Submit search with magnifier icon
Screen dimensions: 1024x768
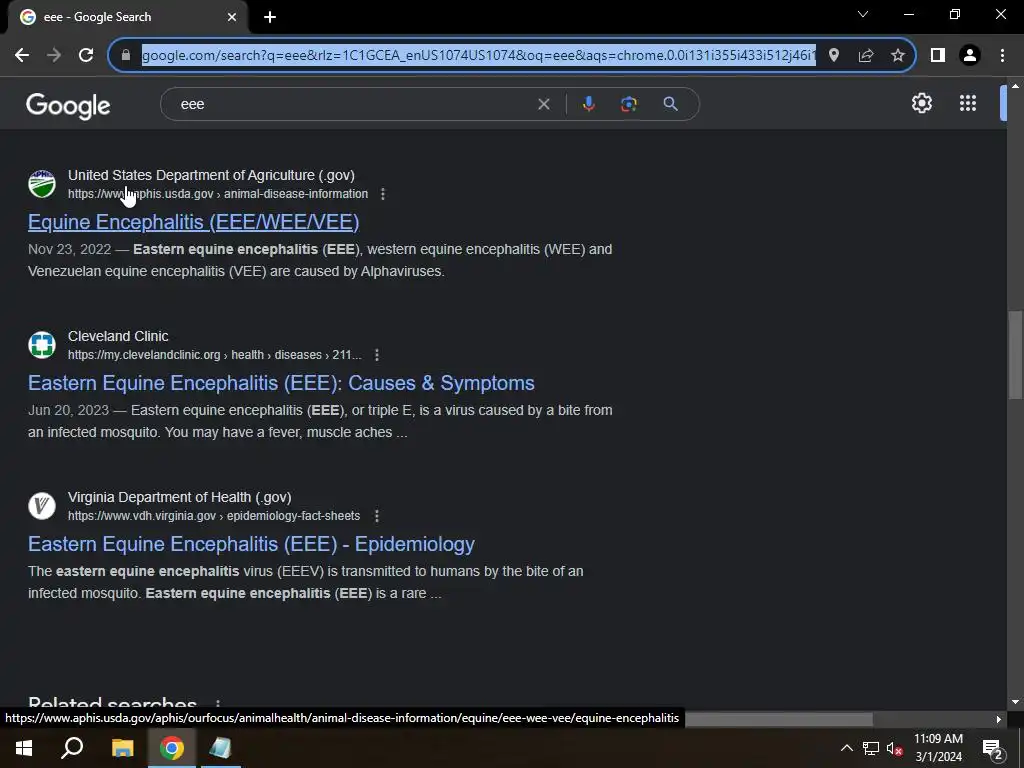pos(670,104)
